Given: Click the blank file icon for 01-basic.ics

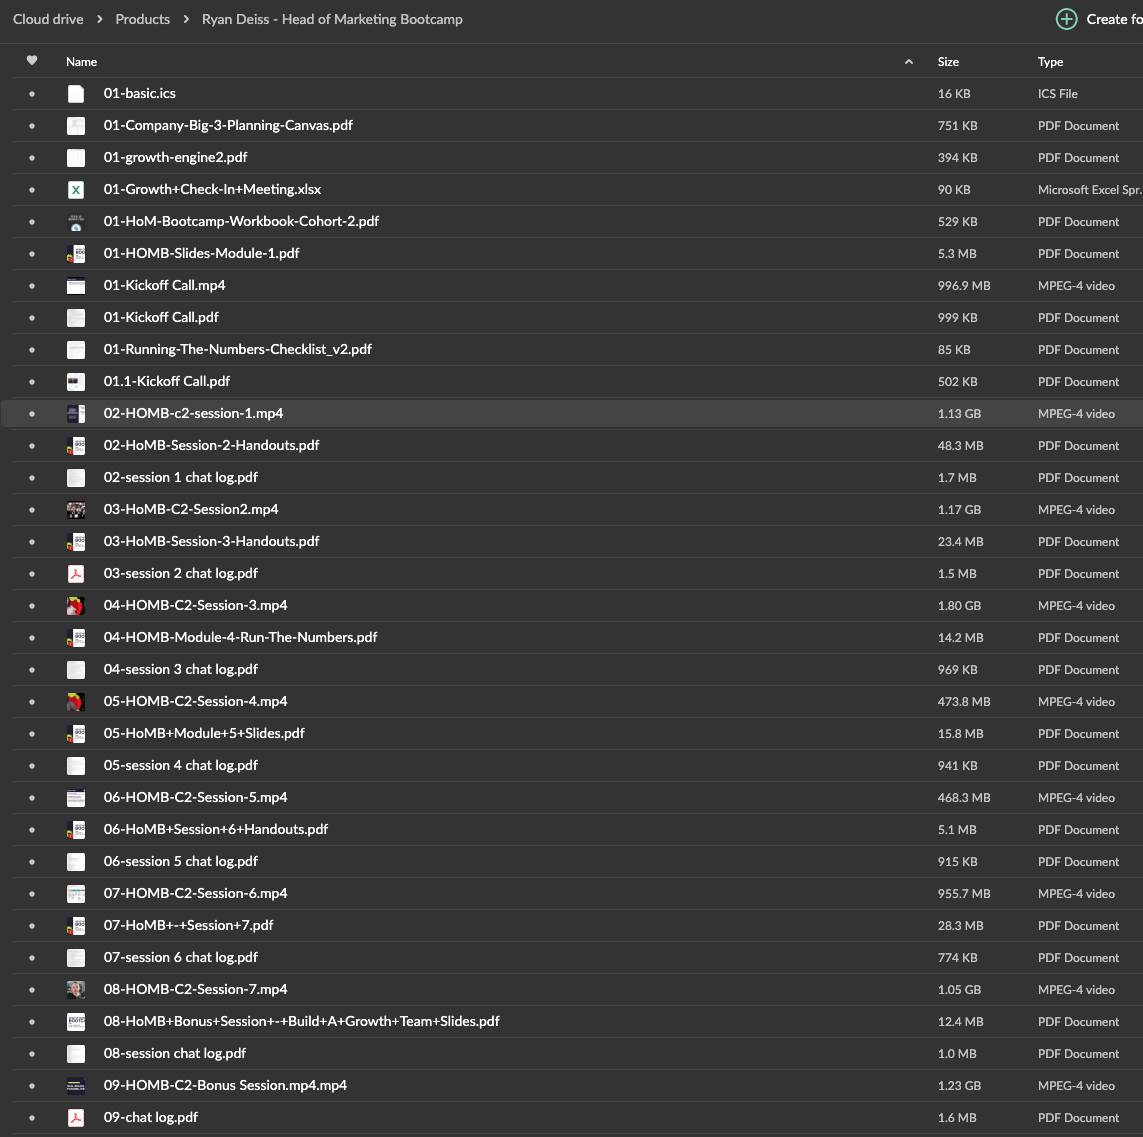Looking at the screenshot, I should (76, 93).
